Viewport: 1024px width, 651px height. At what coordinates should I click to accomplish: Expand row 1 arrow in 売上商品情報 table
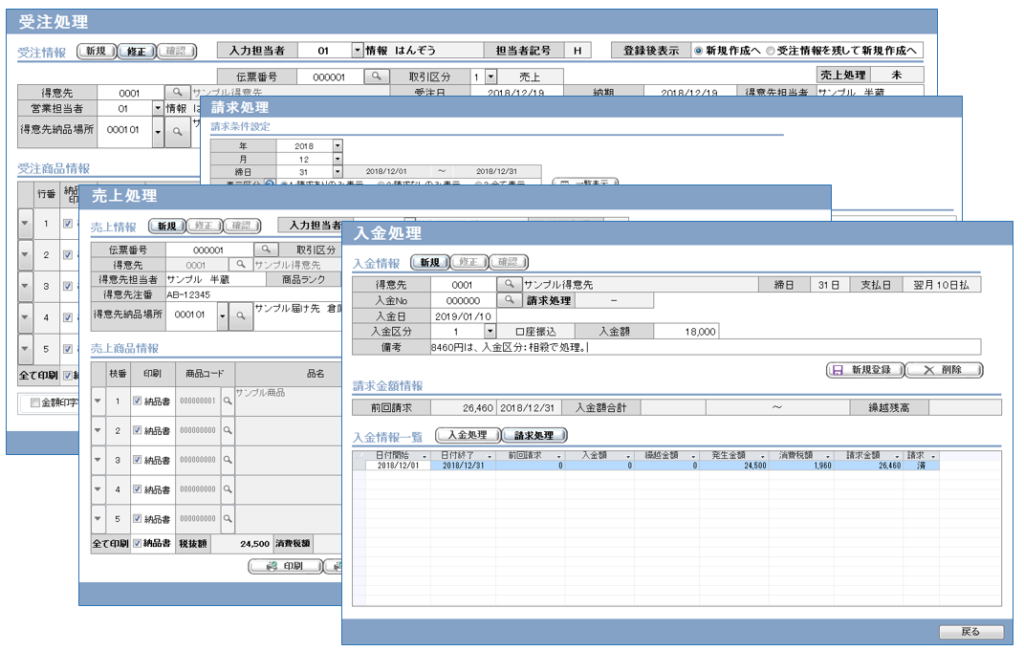pyautogui.click(x=98, y=401)
